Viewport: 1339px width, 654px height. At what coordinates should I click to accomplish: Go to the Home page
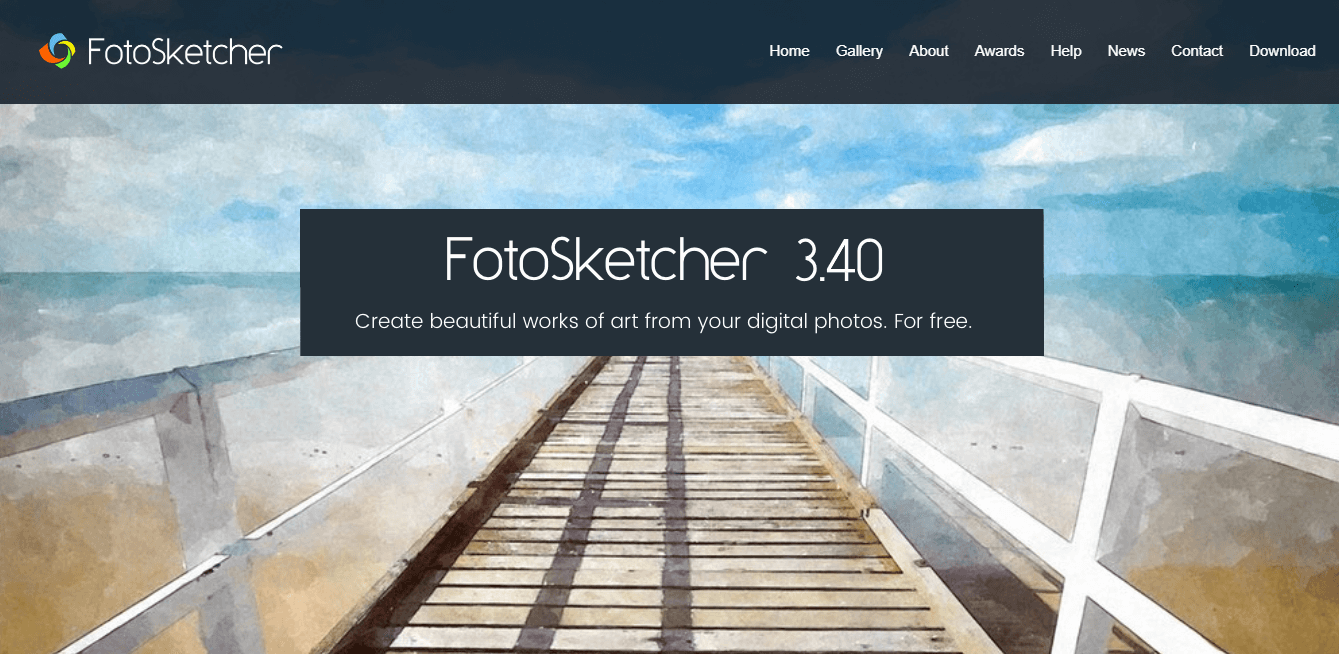(x=789, y=51)
